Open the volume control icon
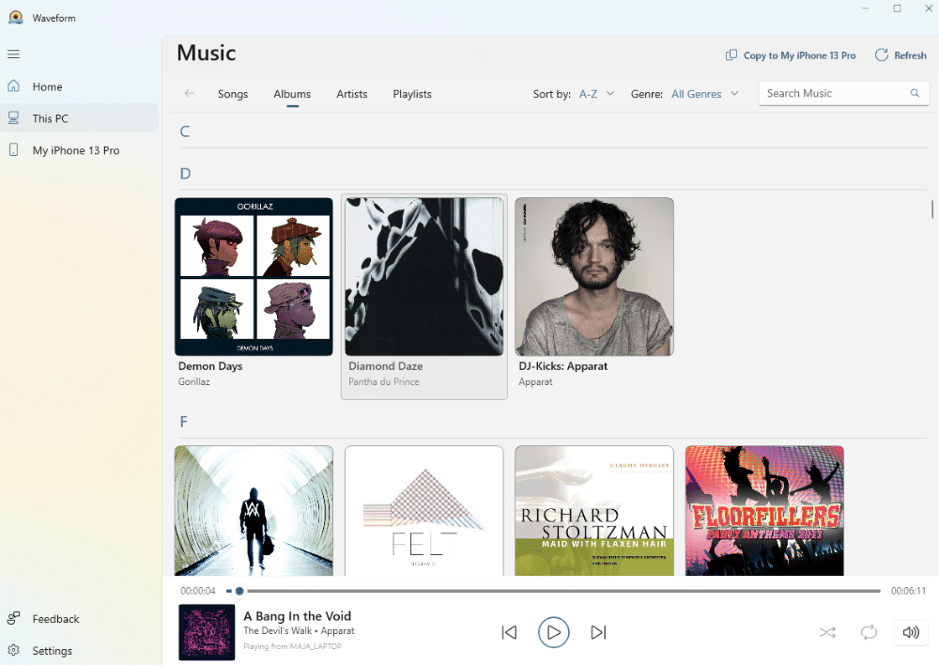The width and height of the screenshot is (939, 666). click(x=910, y=632)
